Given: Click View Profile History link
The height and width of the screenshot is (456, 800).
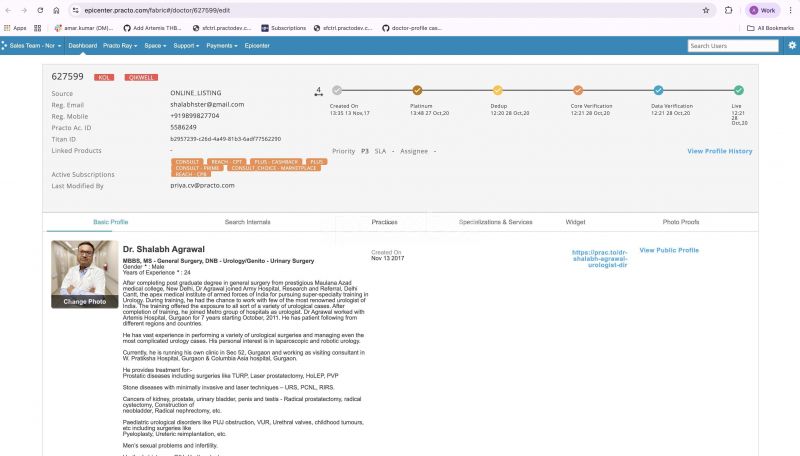Looking at the screenshot, I should (x=719, y=151).
